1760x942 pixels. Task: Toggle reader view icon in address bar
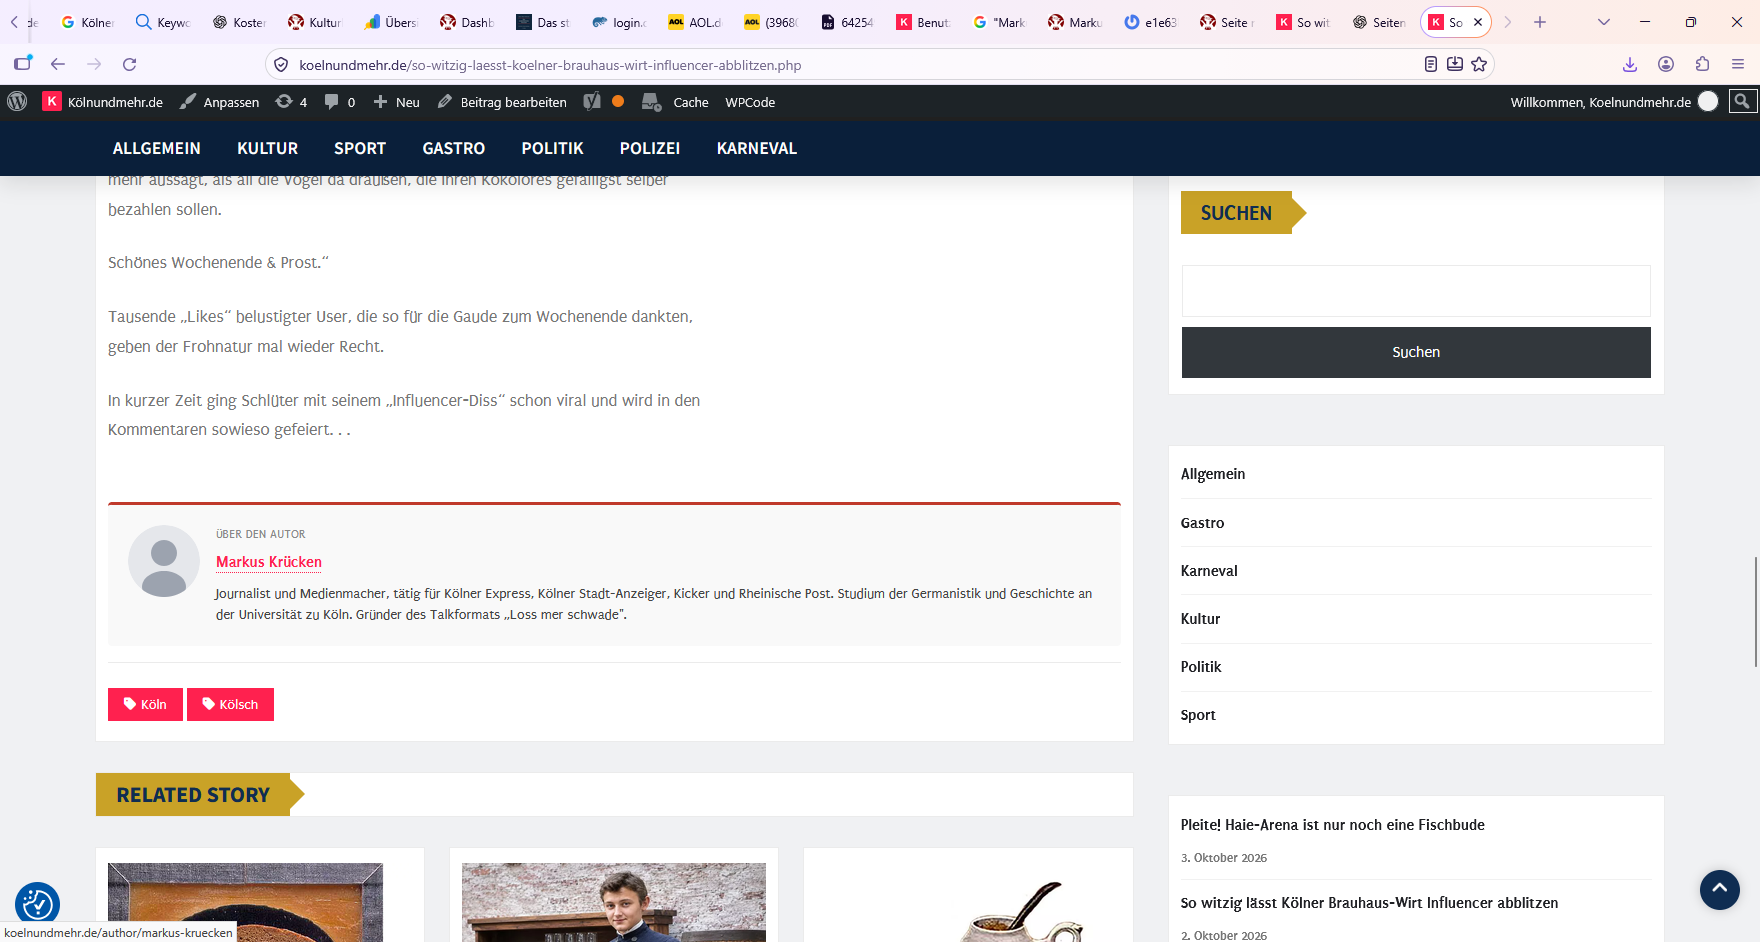click(1431, 64)
